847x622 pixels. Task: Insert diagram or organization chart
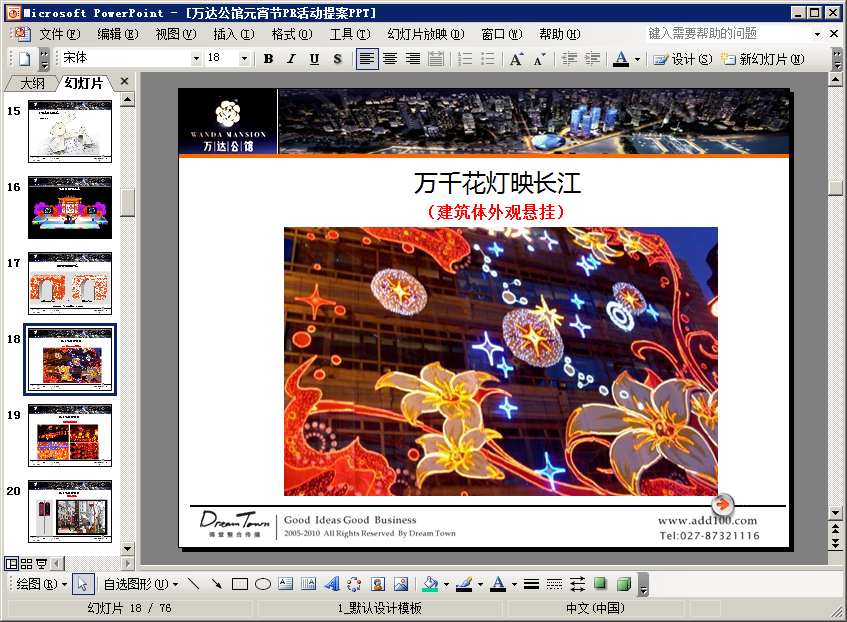click(x=354, y=584)
